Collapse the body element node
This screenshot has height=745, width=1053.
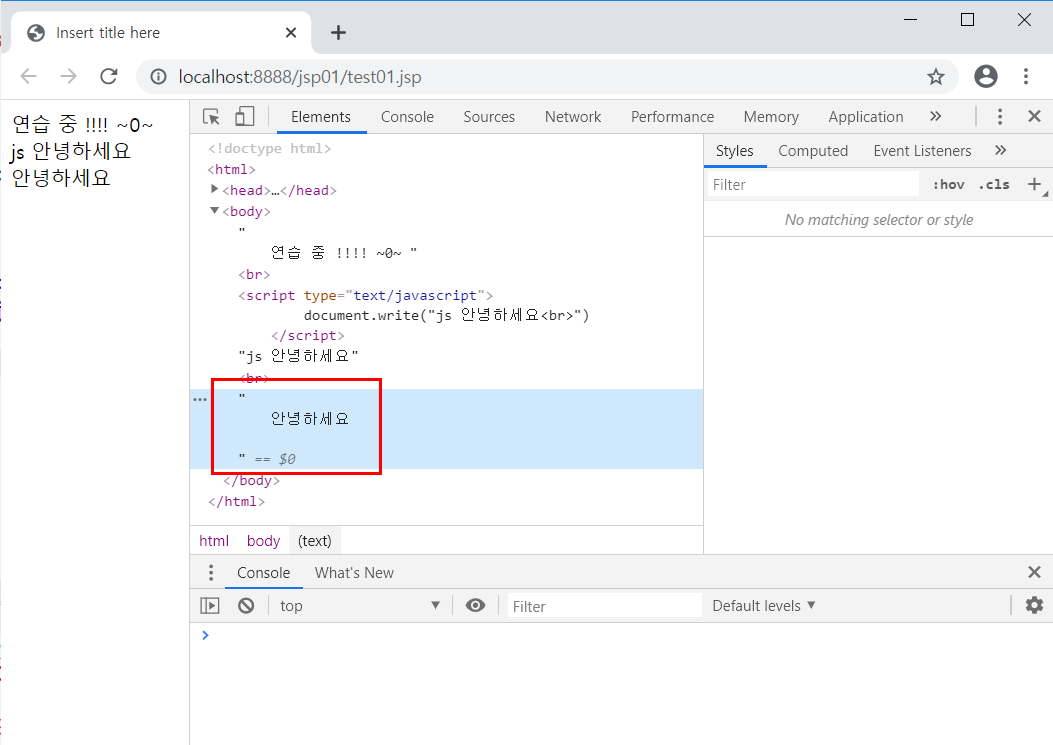pyautogui.click(x=214, y=210)
